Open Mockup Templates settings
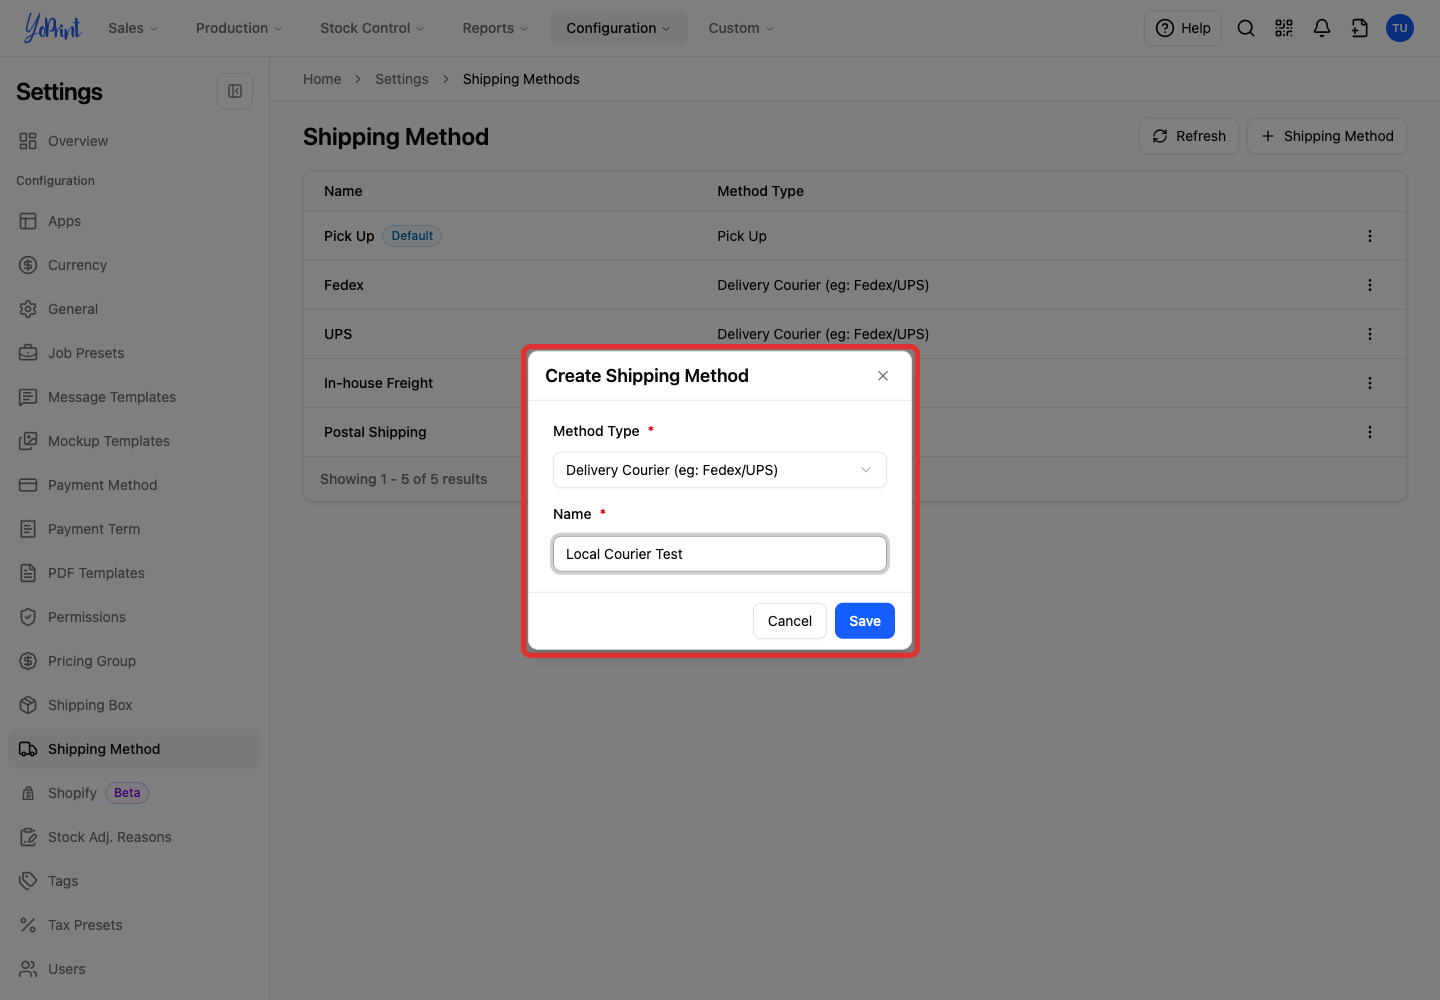Screen dimensions: 1440x1000 (x=134, y=441)
